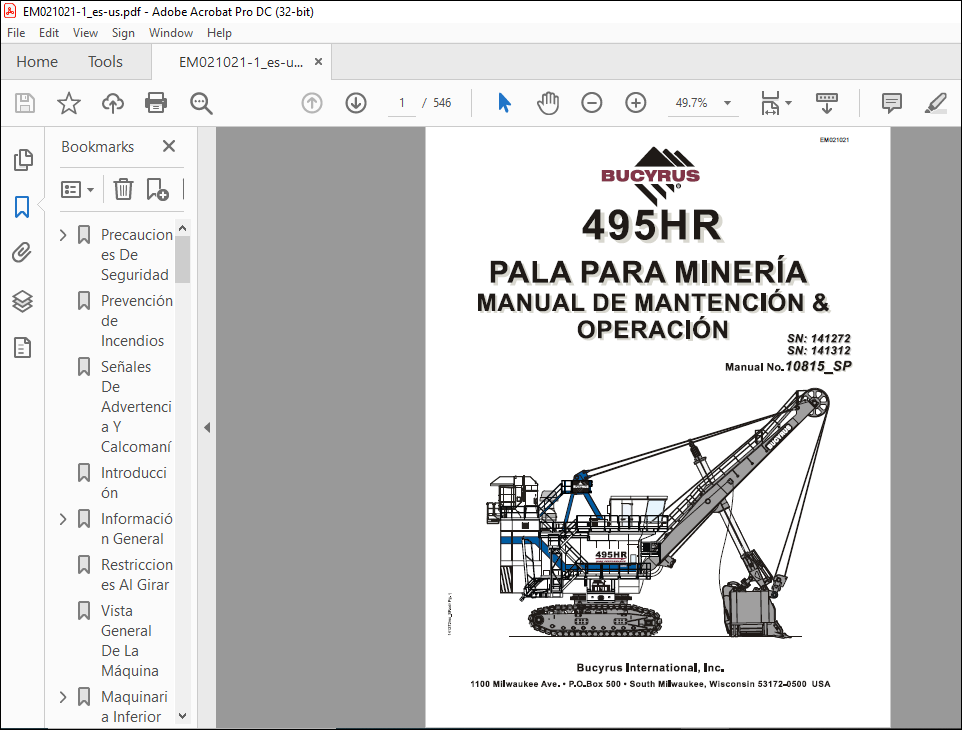Viewport: 962px width, 730px height.
Task: Click the Fit width page tool
Action: click(x=770, y=103)
